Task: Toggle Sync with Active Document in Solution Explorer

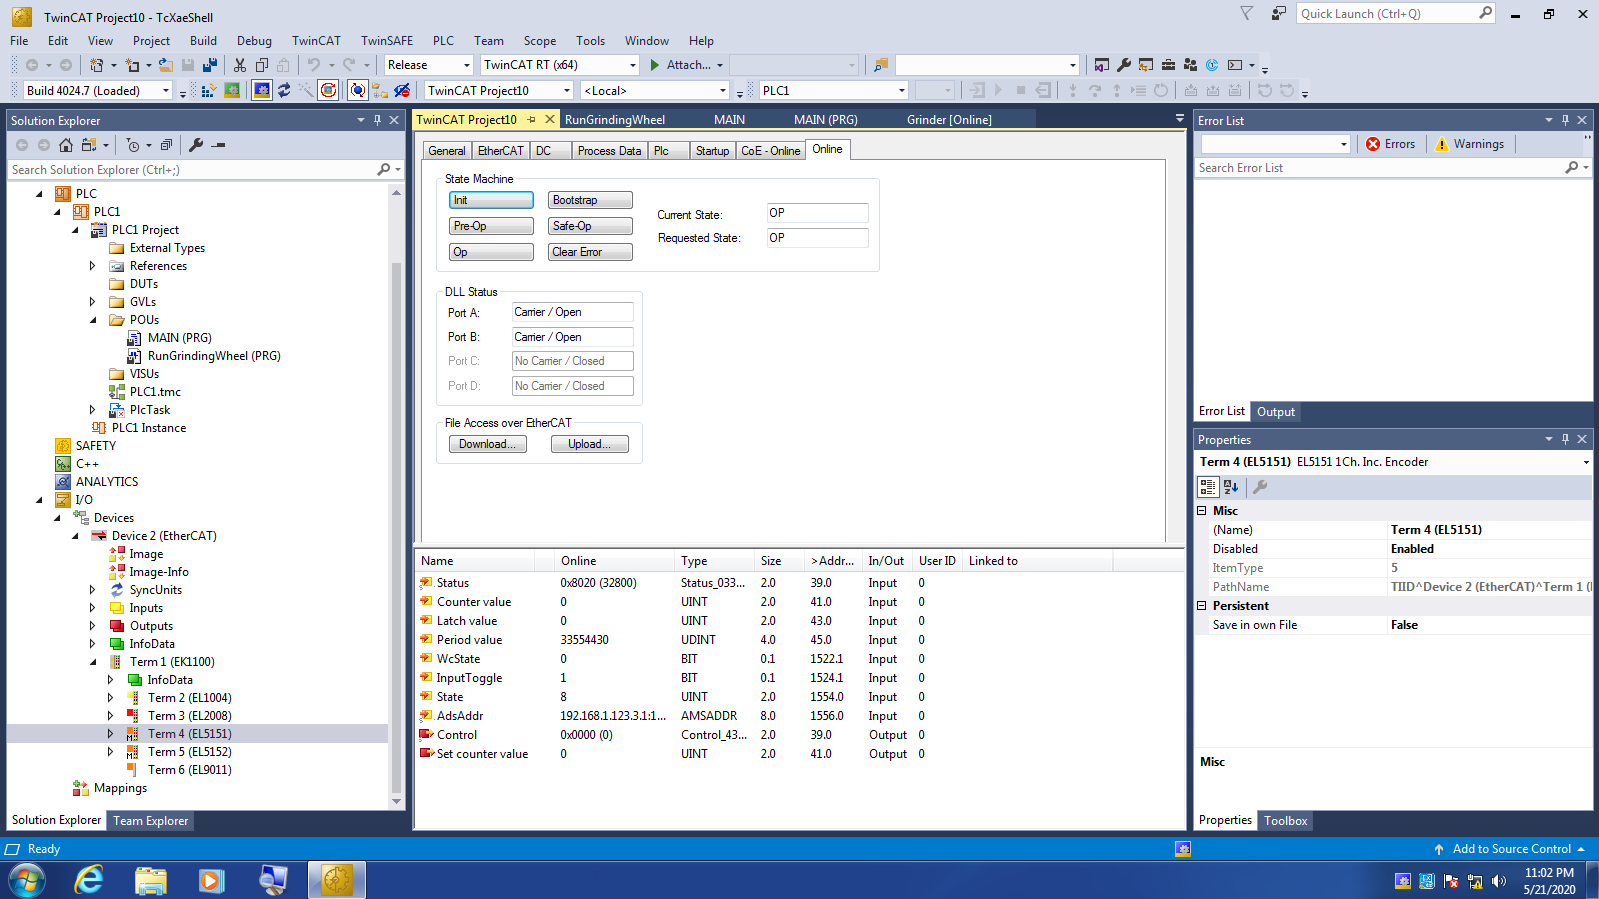Action: (x=89, y=145)
